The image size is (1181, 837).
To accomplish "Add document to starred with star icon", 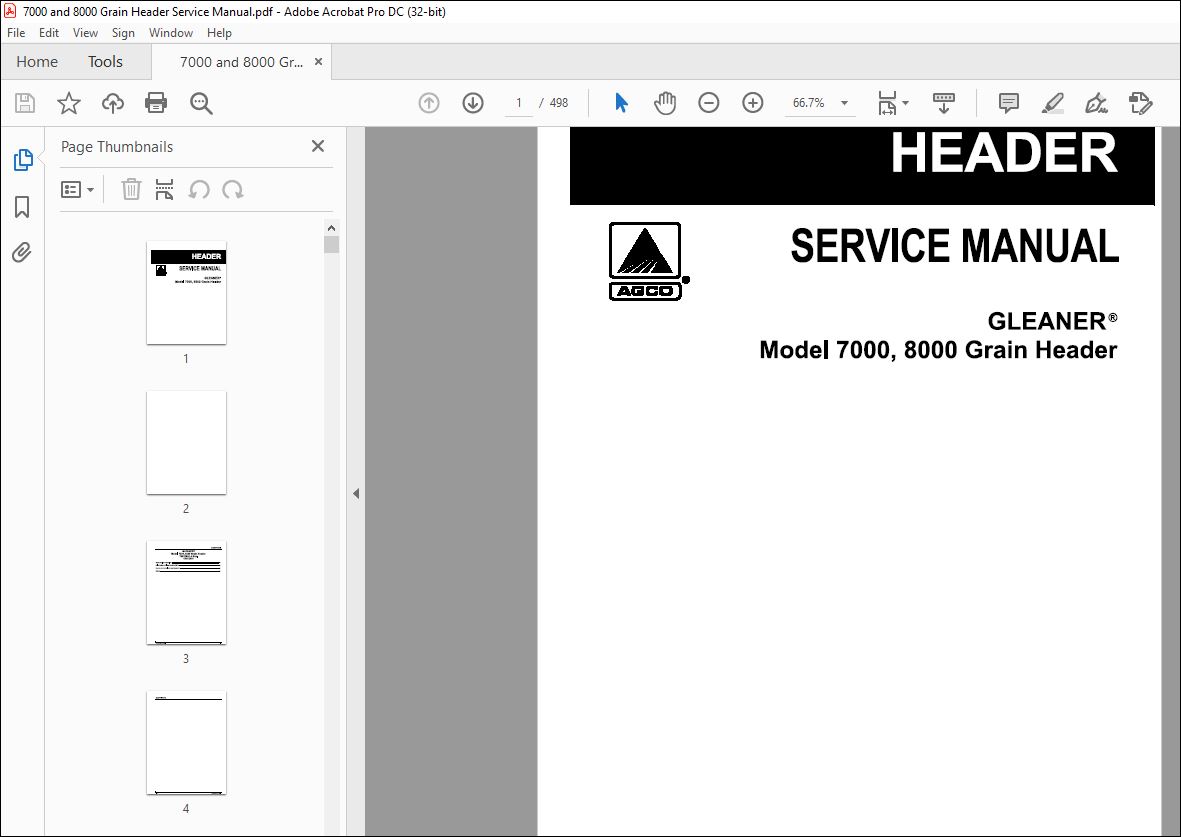I will [69, 103].
